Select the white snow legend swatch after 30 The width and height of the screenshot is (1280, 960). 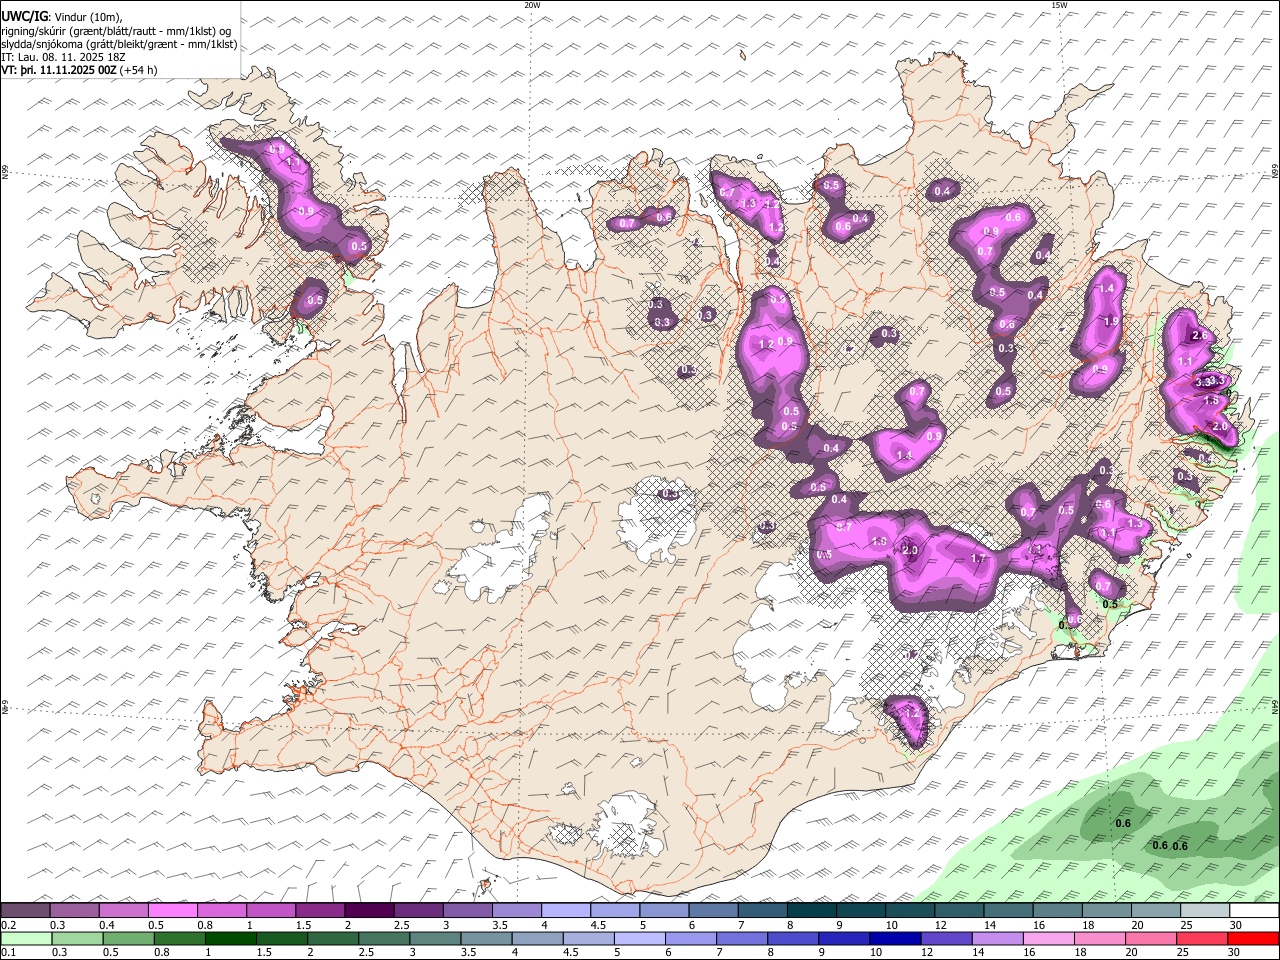click(x=1254, y=910)
